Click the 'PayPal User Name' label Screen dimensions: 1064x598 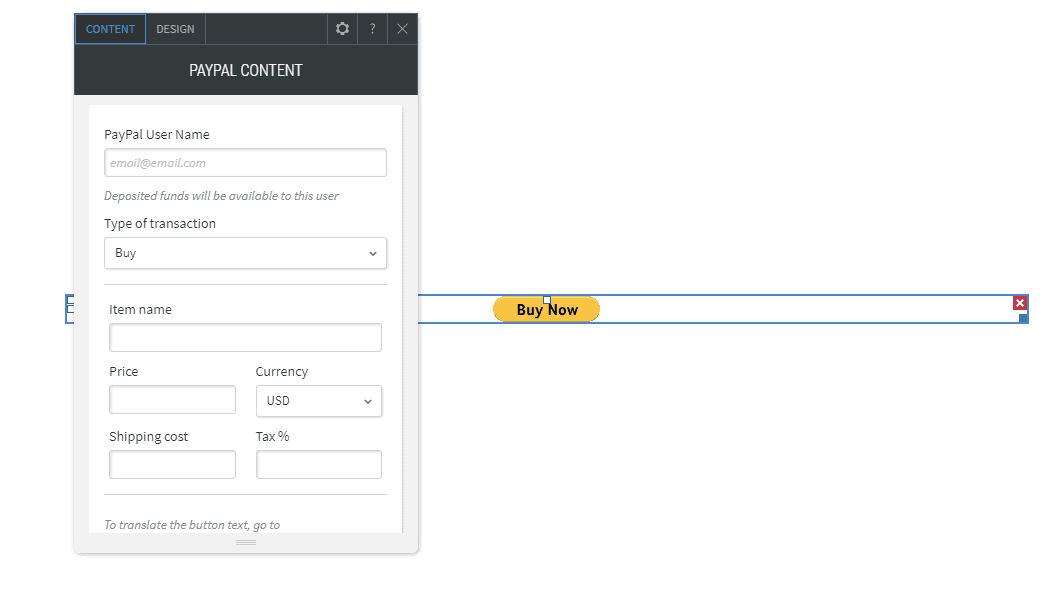point(157,134)
